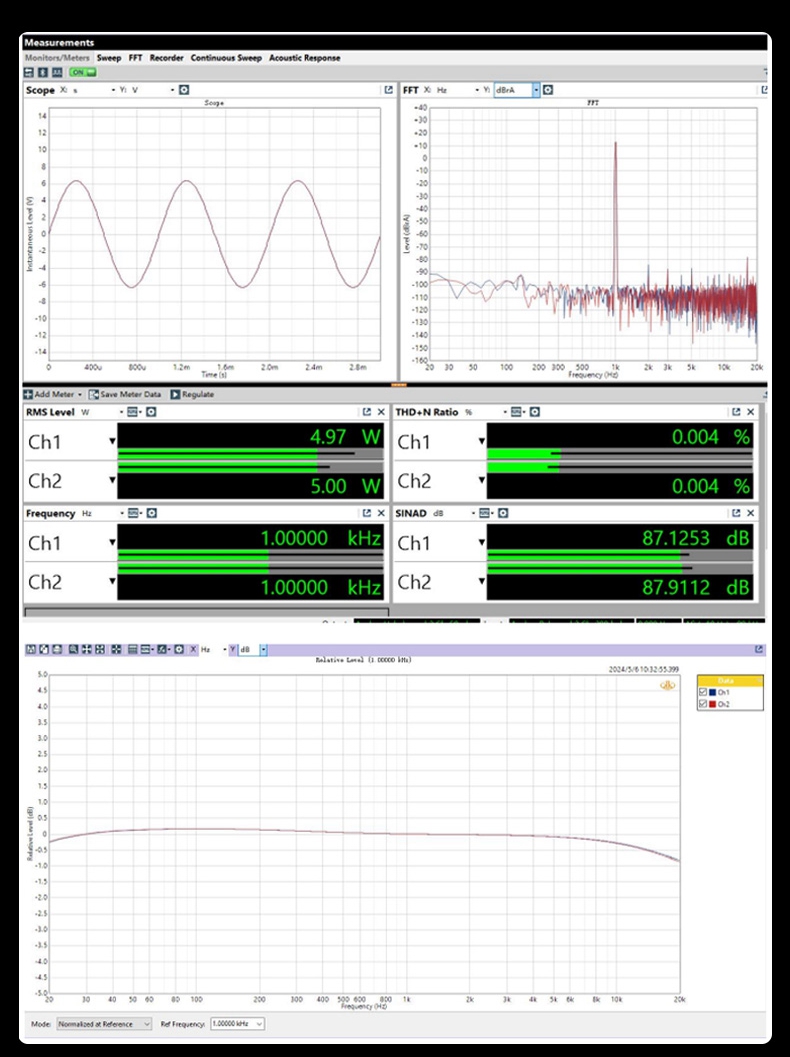Click the Add Meter button
Viewport: 790px width, 1057px height.
(54, 394)
